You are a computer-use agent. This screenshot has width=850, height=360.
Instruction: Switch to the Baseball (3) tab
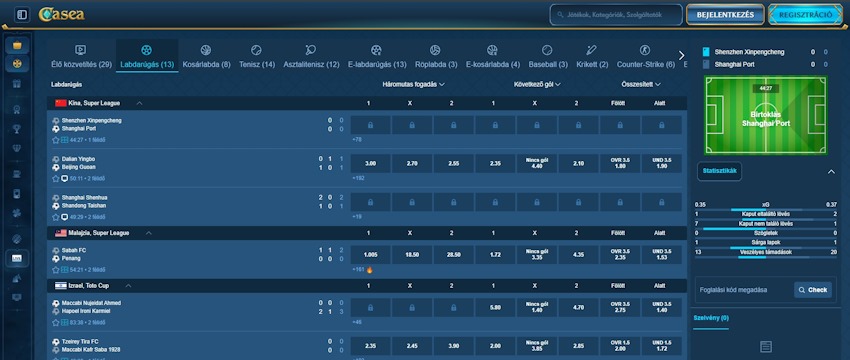[547, 56]
